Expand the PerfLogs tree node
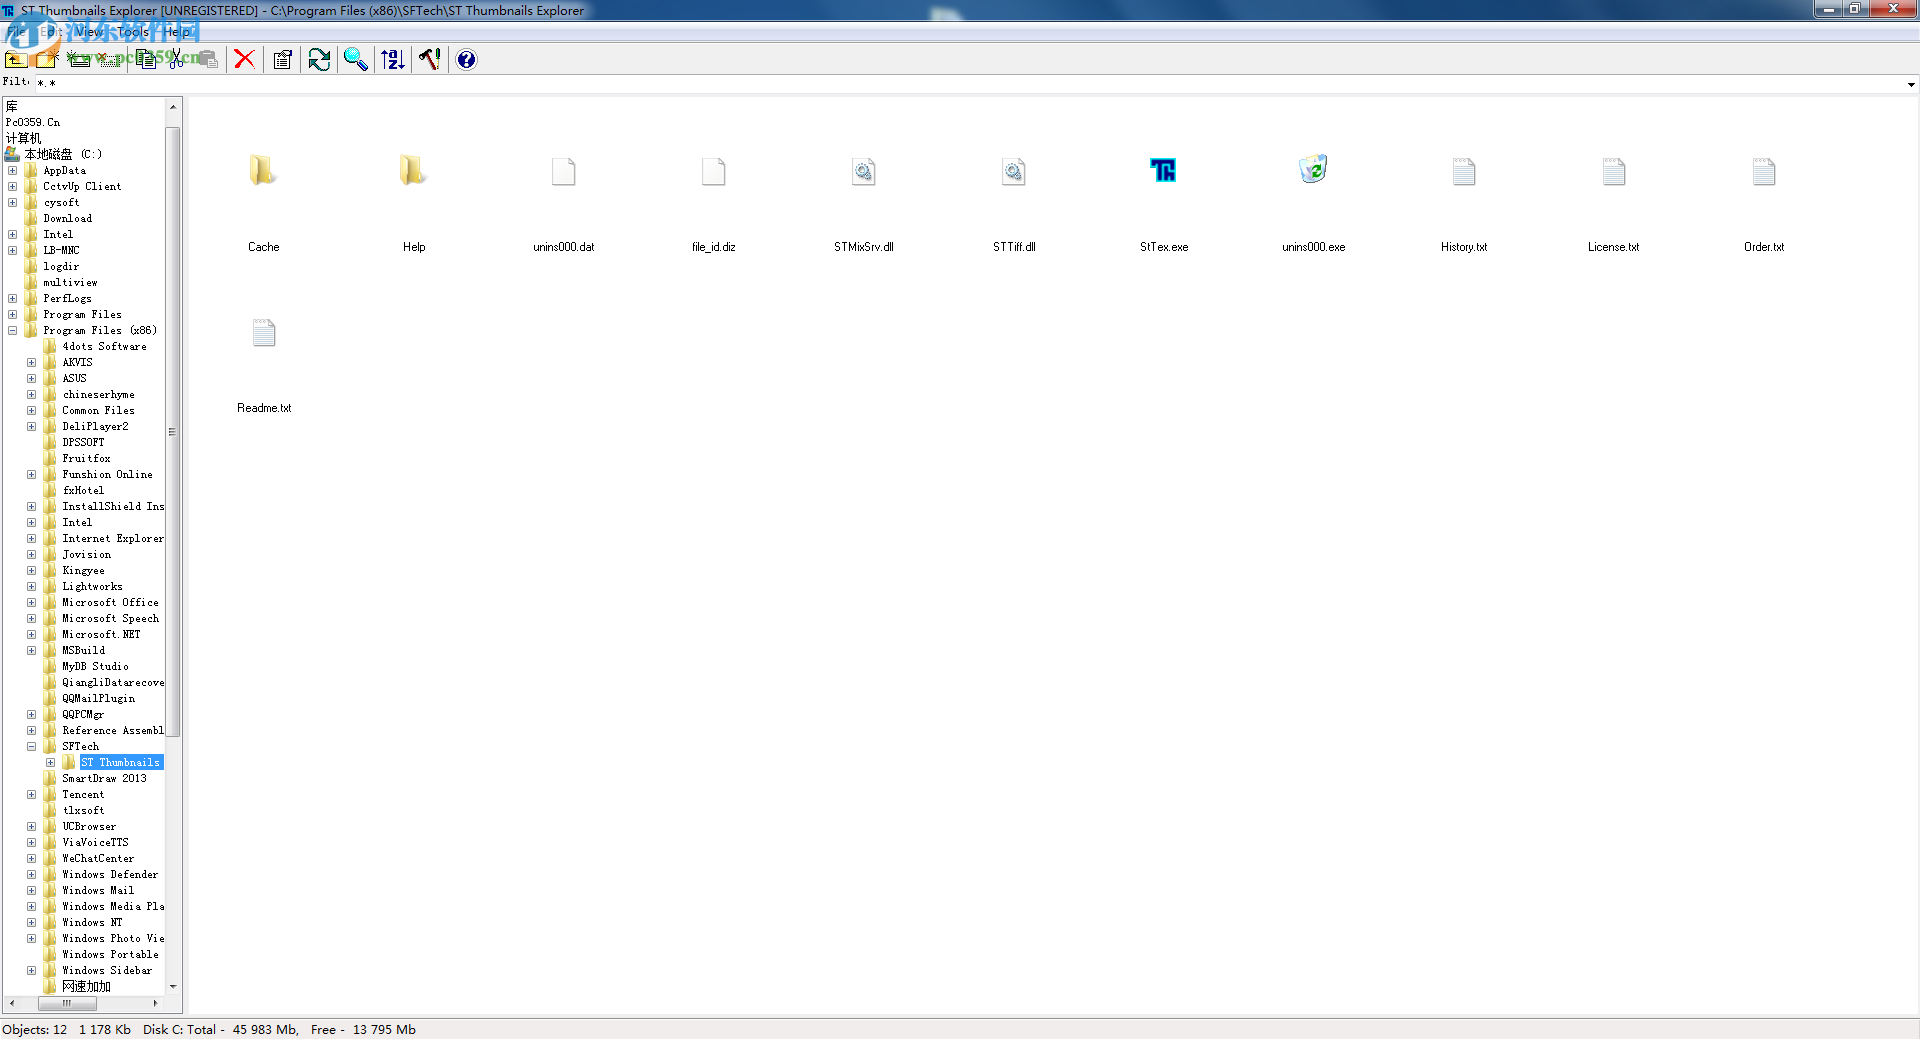The image size is (1920, 1040). coord(13,299)
